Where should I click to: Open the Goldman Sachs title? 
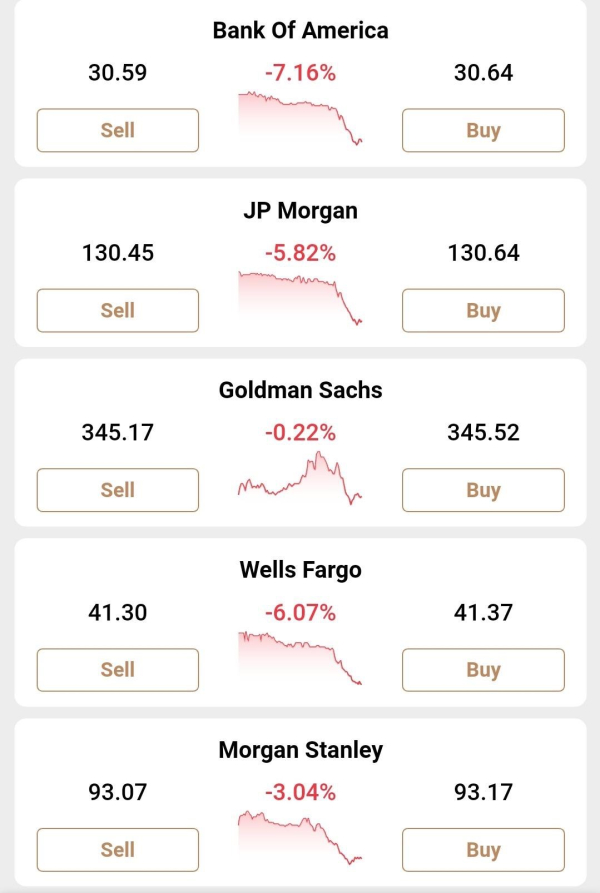click(x=300, y=390)
